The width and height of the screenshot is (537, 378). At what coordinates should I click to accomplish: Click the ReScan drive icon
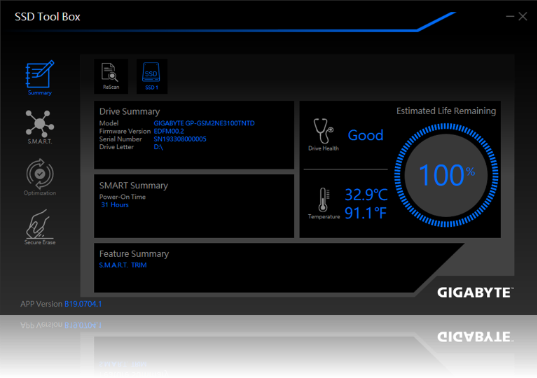coord(111,76)
